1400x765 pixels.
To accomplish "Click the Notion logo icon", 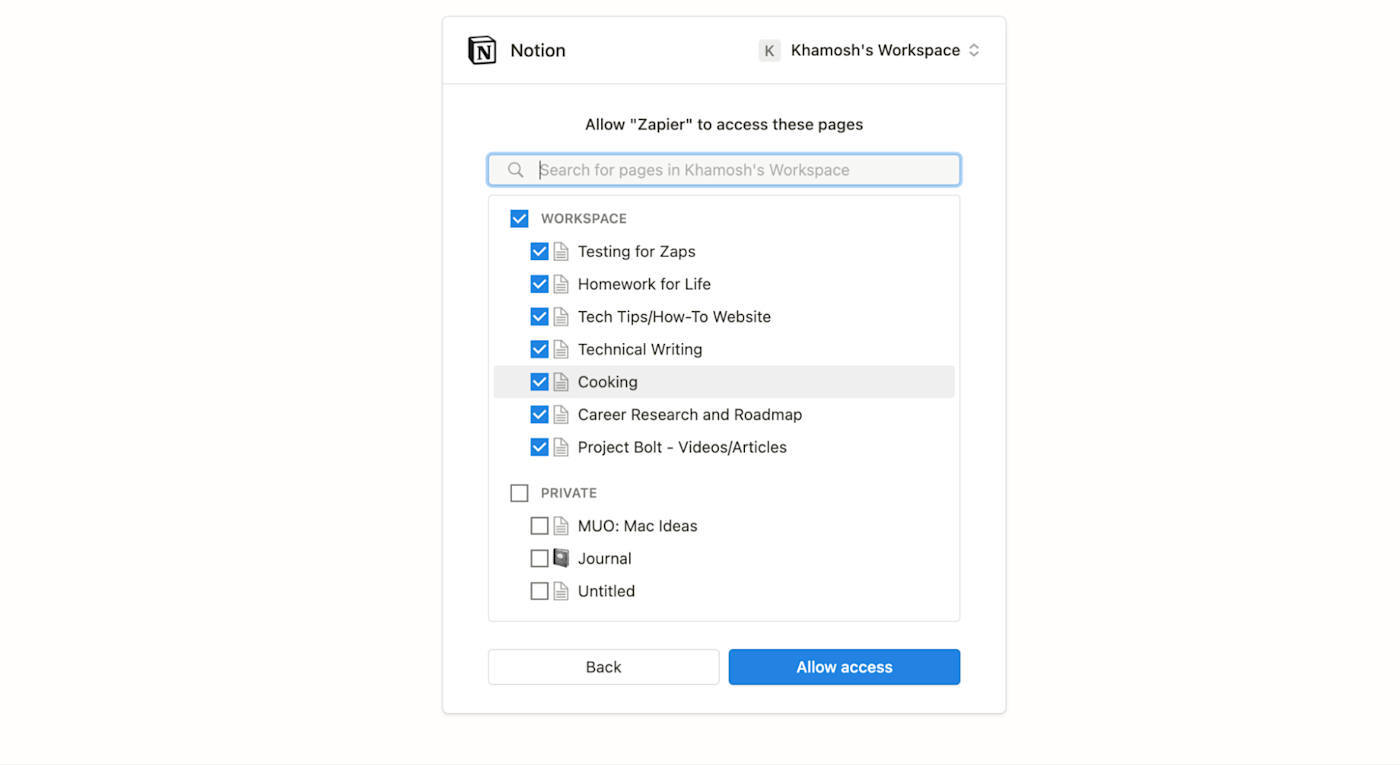I will click(x=482, y=50).
